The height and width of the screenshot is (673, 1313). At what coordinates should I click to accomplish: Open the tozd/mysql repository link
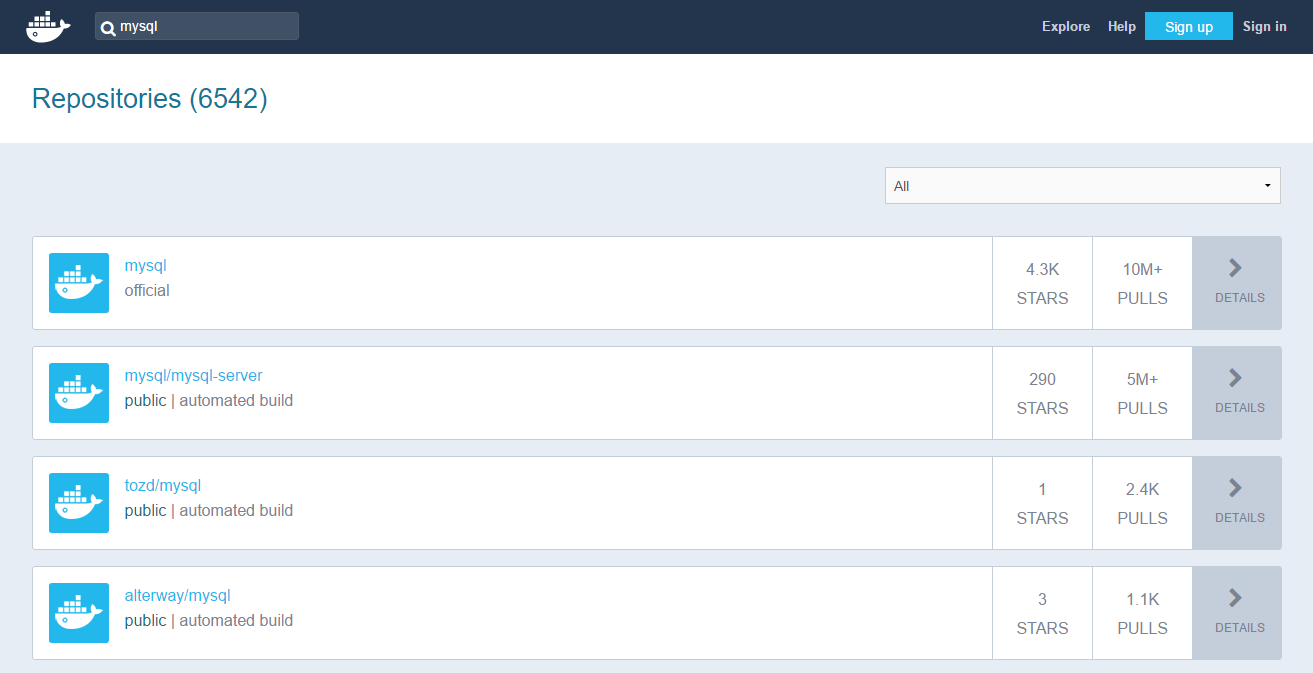(x=162, y=486)
